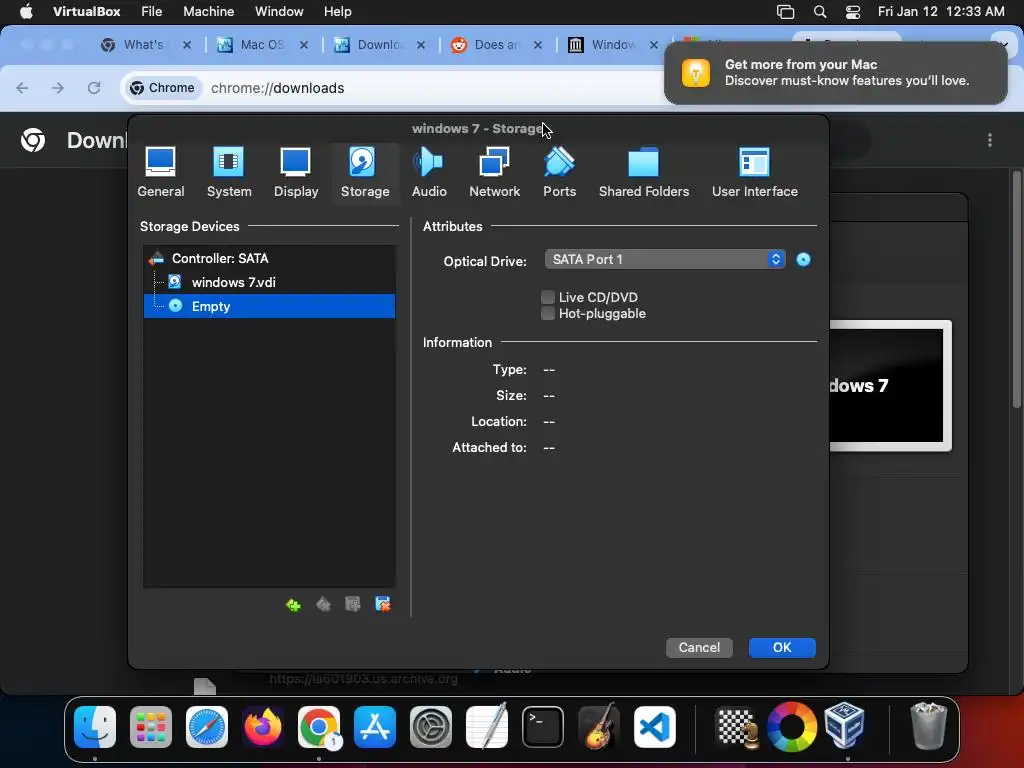Click the Cancel button
Image resolution: width=1024 pixels, height=768 pixels.
point(699,647)
